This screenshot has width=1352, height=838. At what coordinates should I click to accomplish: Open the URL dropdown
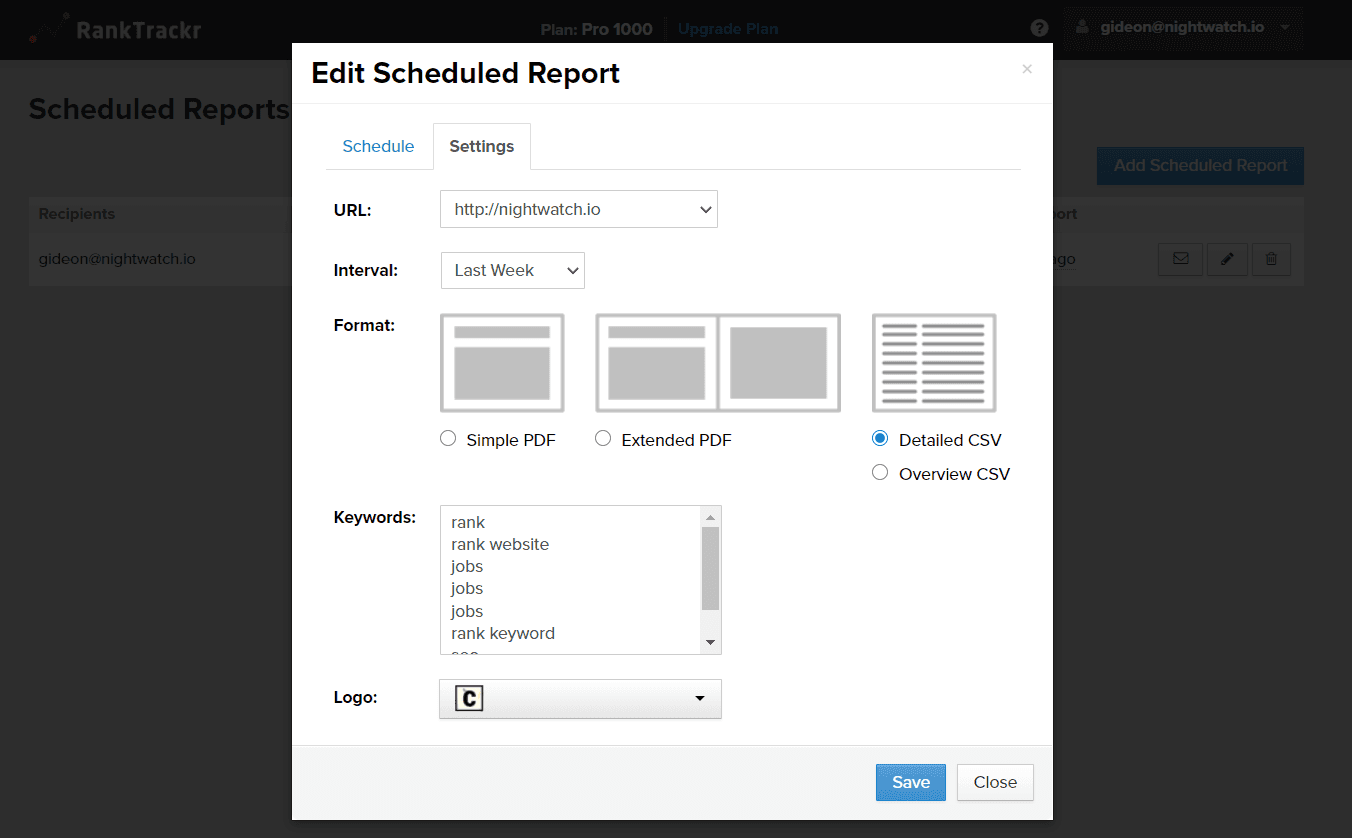(579, 209)
